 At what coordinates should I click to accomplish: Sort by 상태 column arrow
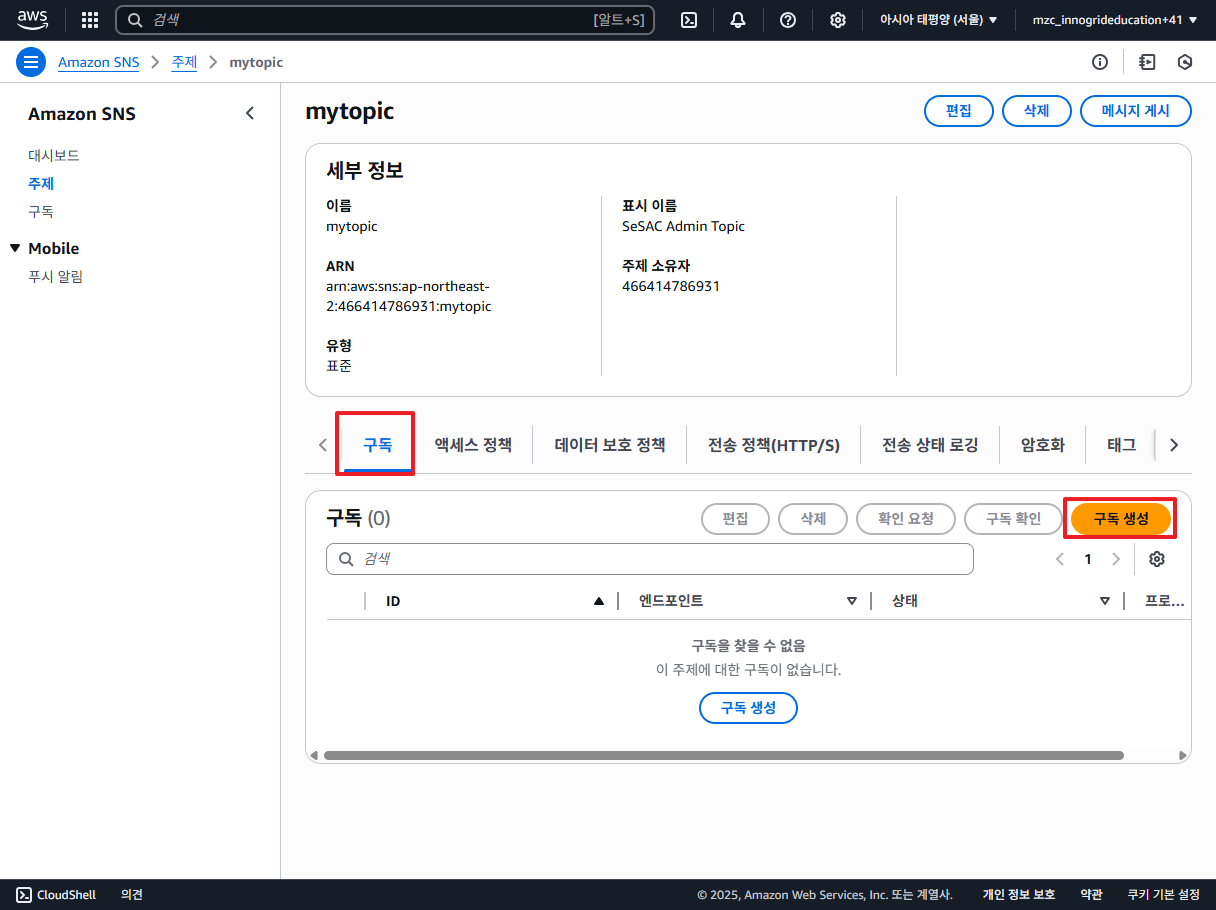coord(1105,601)
